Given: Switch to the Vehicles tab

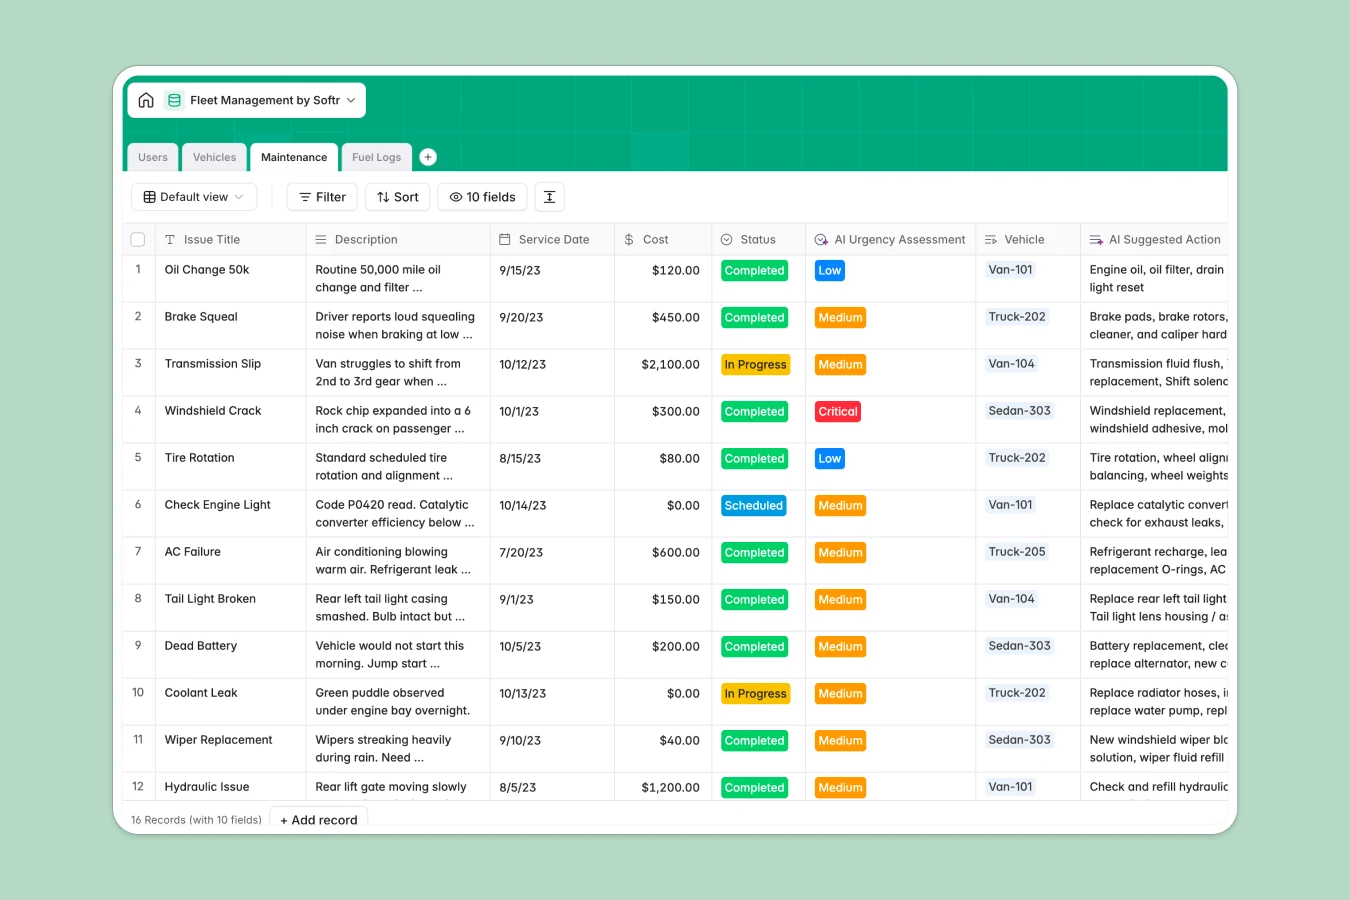Looking at the screenshot, I should (x=214, y=157).
